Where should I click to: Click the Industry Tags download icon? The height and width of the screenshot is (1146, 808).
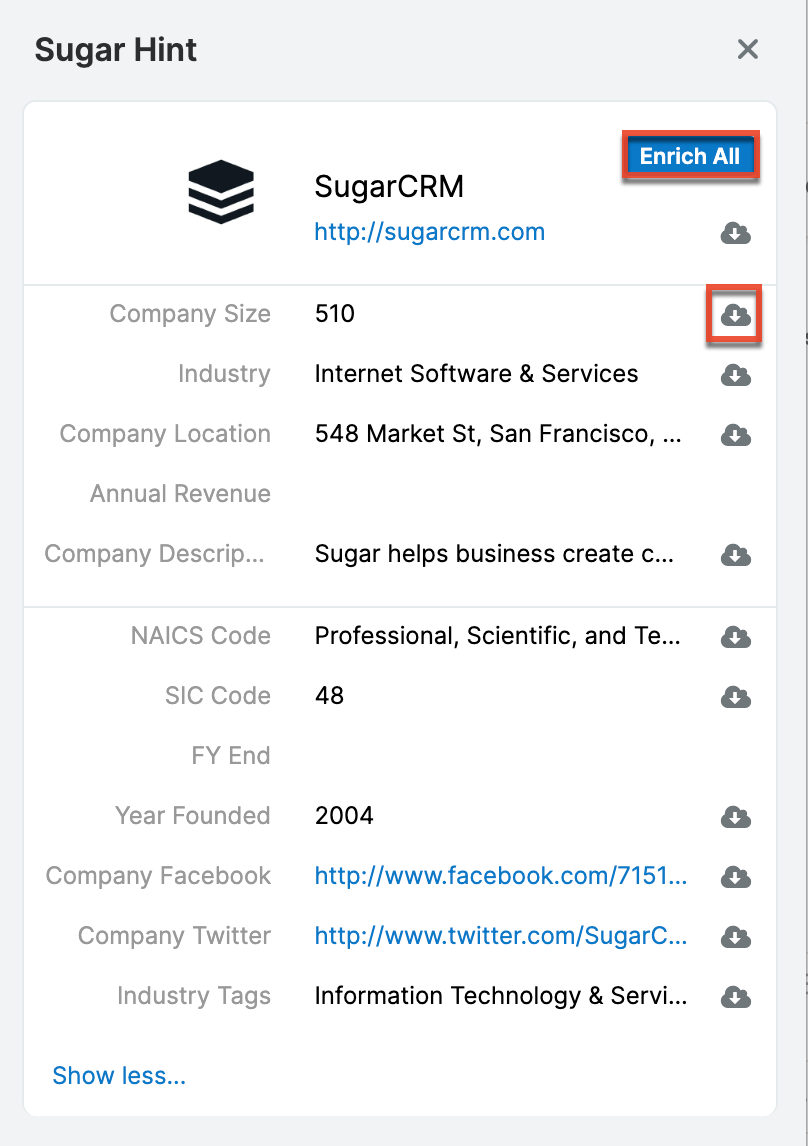(x=734, y=997)
